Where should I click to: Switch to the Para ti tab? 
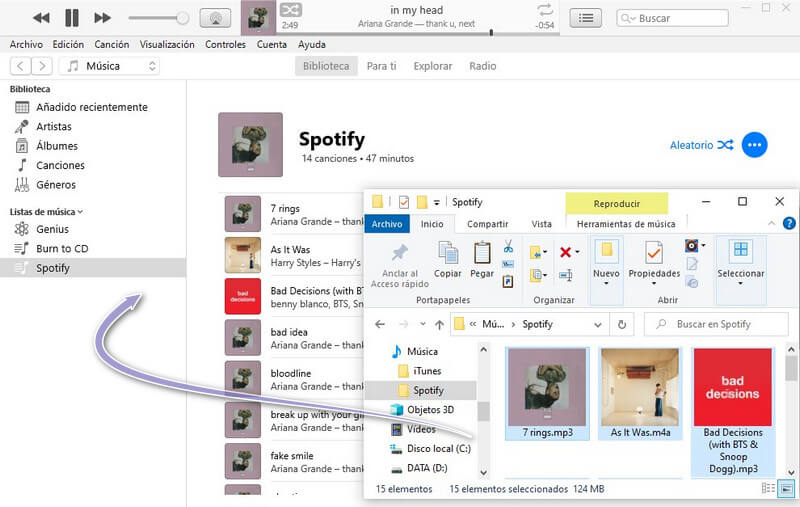(x=381, y=66)
